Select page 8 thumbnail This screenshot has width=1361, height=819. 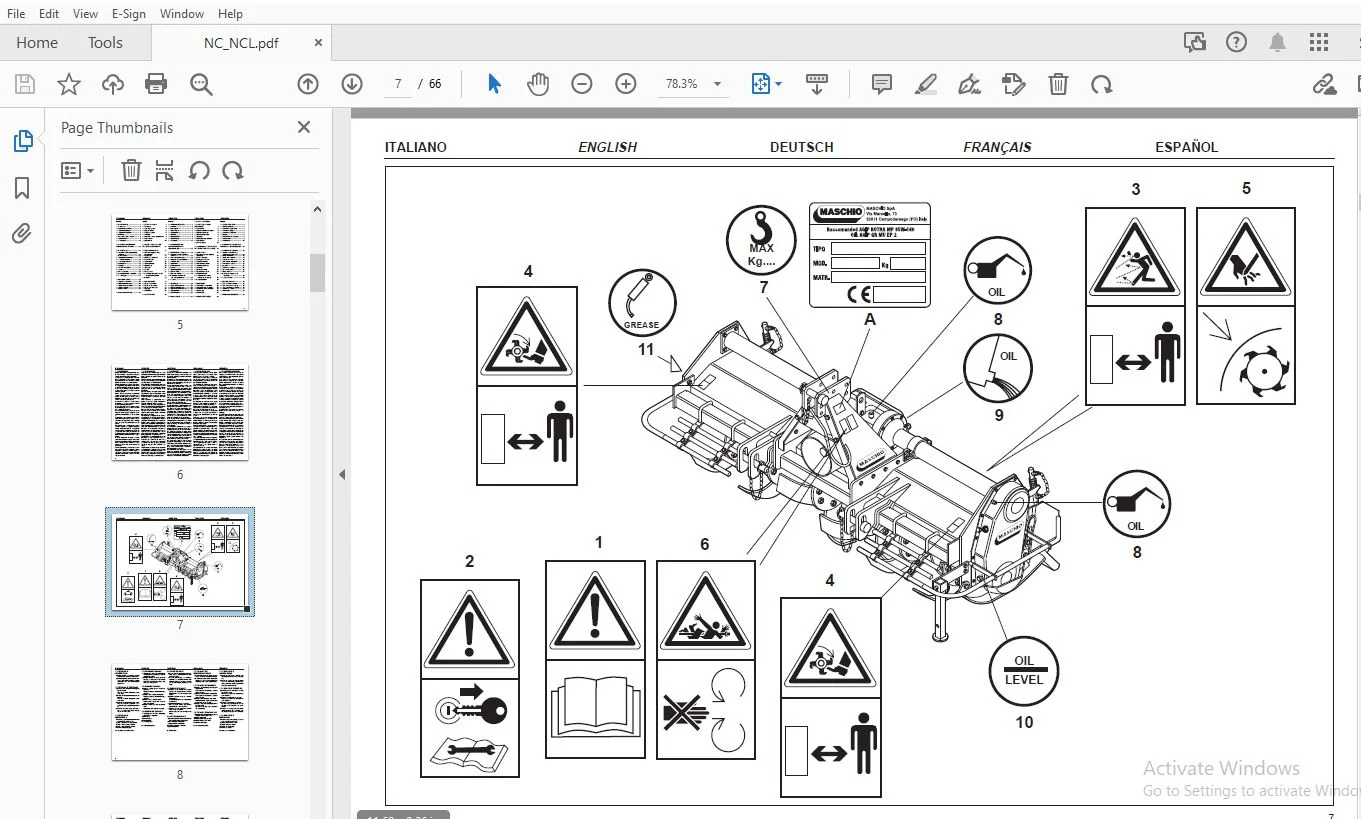(x=180, y=712)
